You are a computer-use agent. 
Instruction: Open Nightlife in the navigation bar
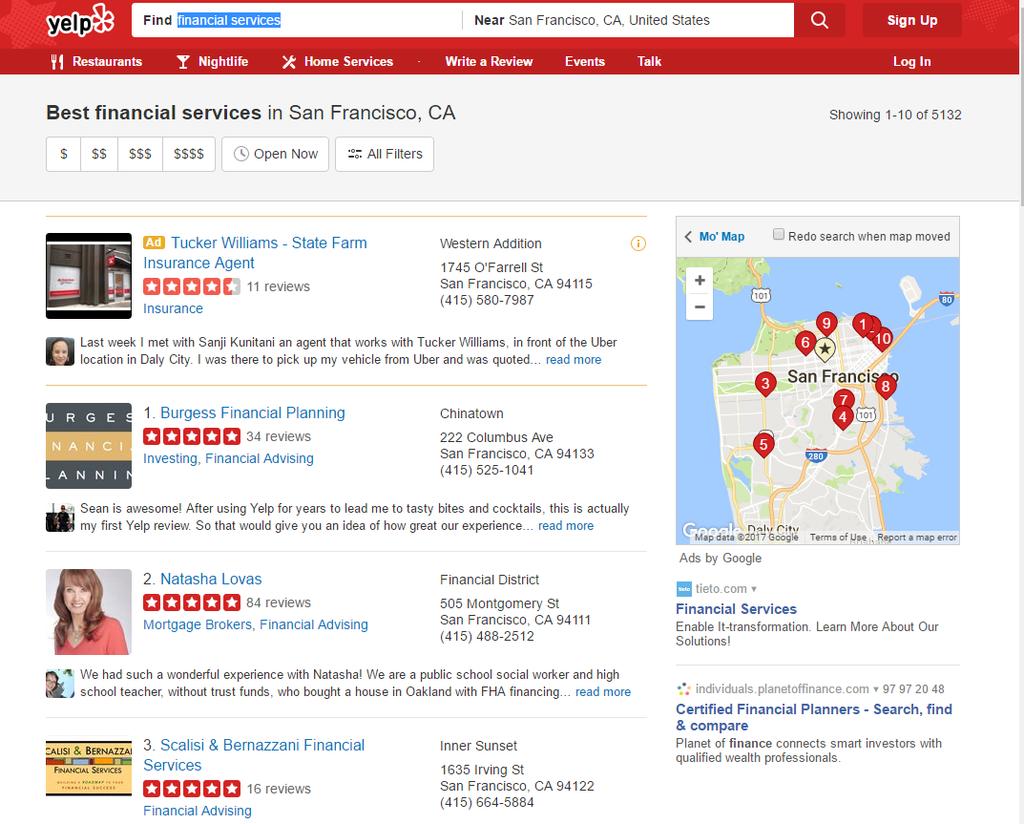[x=212, y=61]
